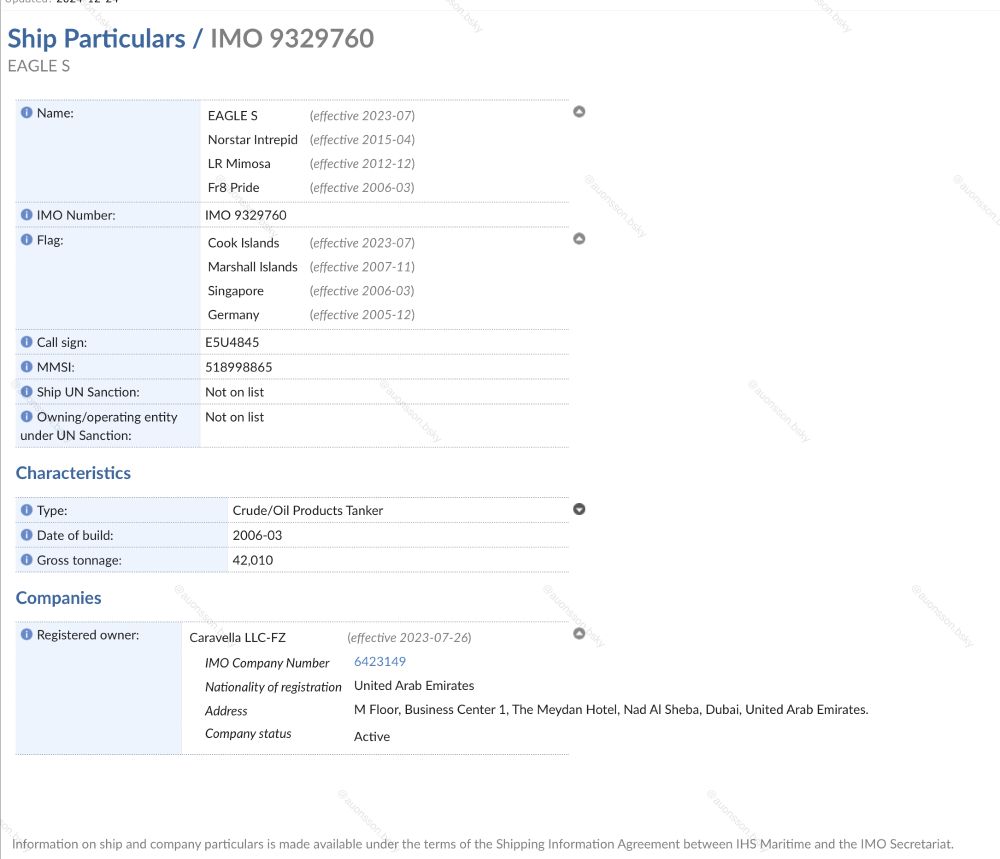Click the info icon beside Date of build
This screenshot has height=859, width=1000.
[26, 535]
